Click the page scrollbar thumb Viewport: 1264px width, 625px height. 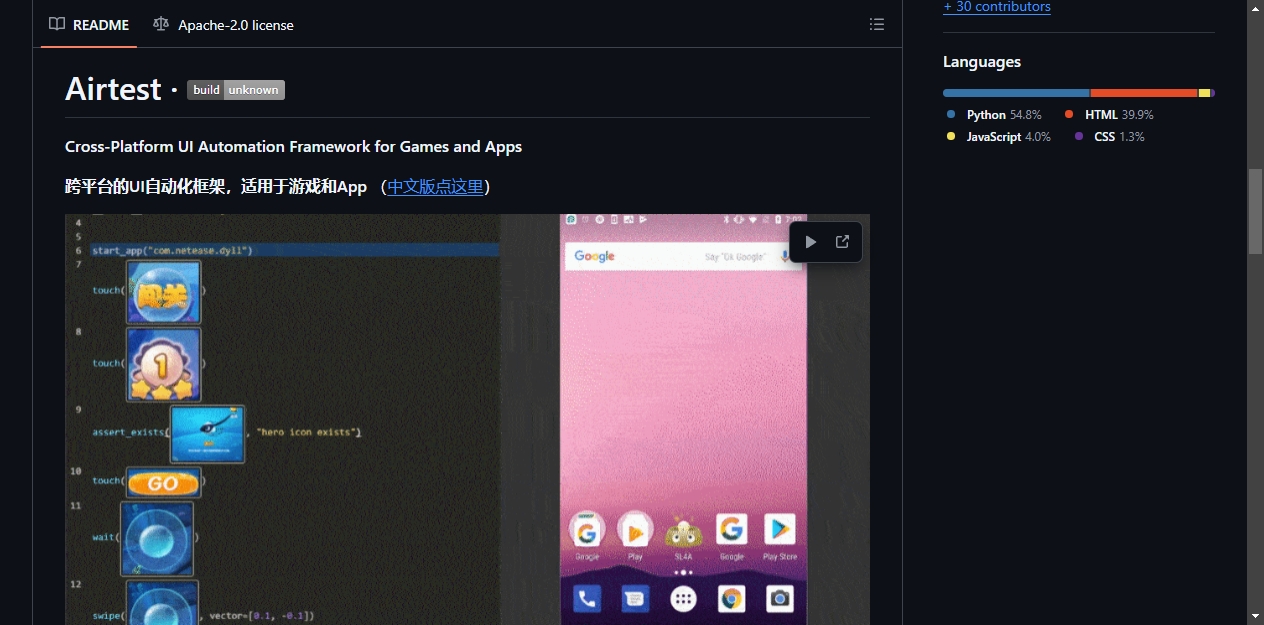(1255, 211)
